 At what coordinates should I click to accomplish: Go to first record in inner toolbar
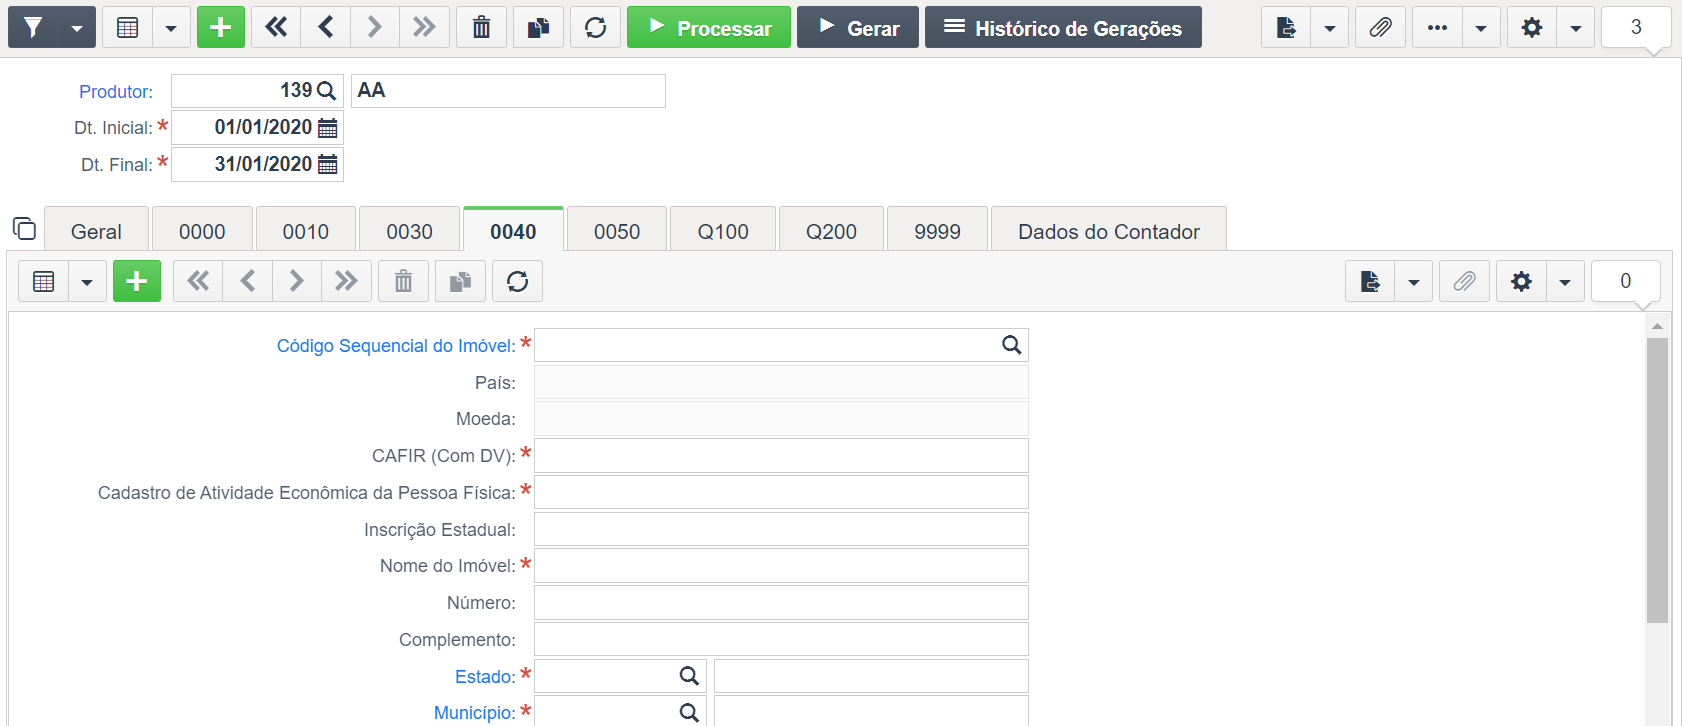(198, 282)
